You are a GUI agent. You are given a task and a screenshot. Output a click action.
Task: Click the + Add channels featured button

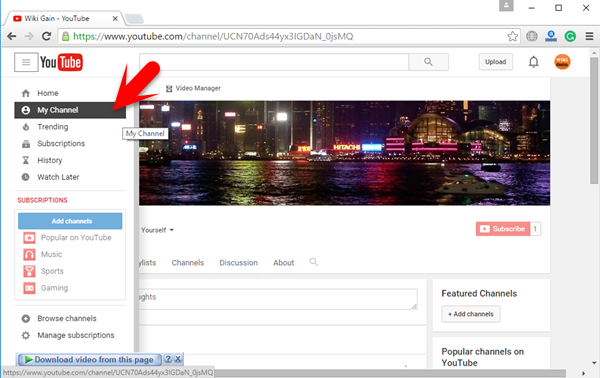pyautogui.click(x=471, y=314)
